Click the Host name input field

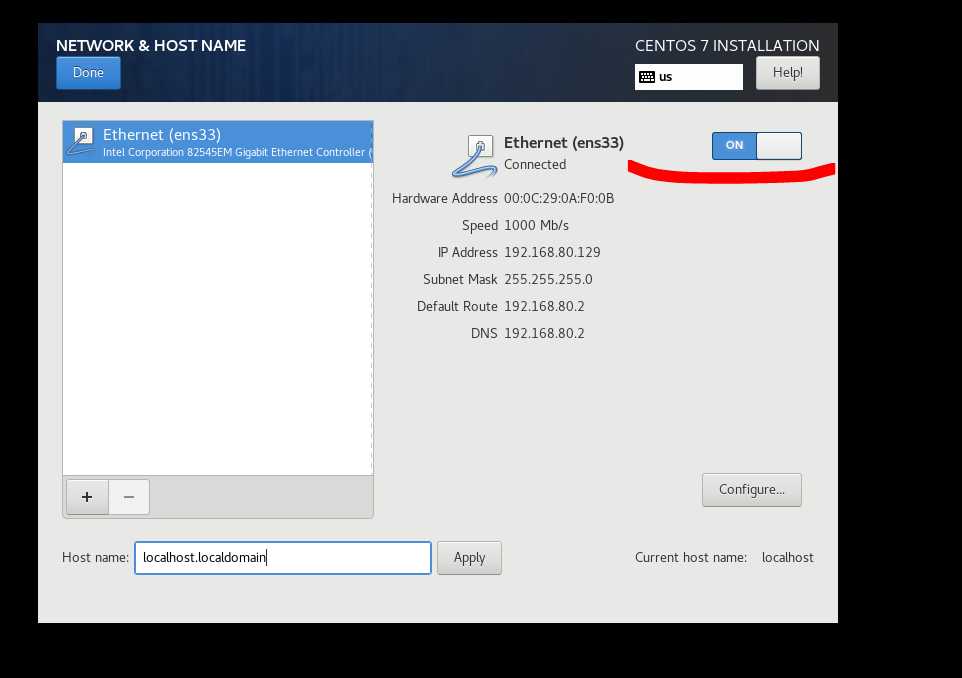(283, 558)
